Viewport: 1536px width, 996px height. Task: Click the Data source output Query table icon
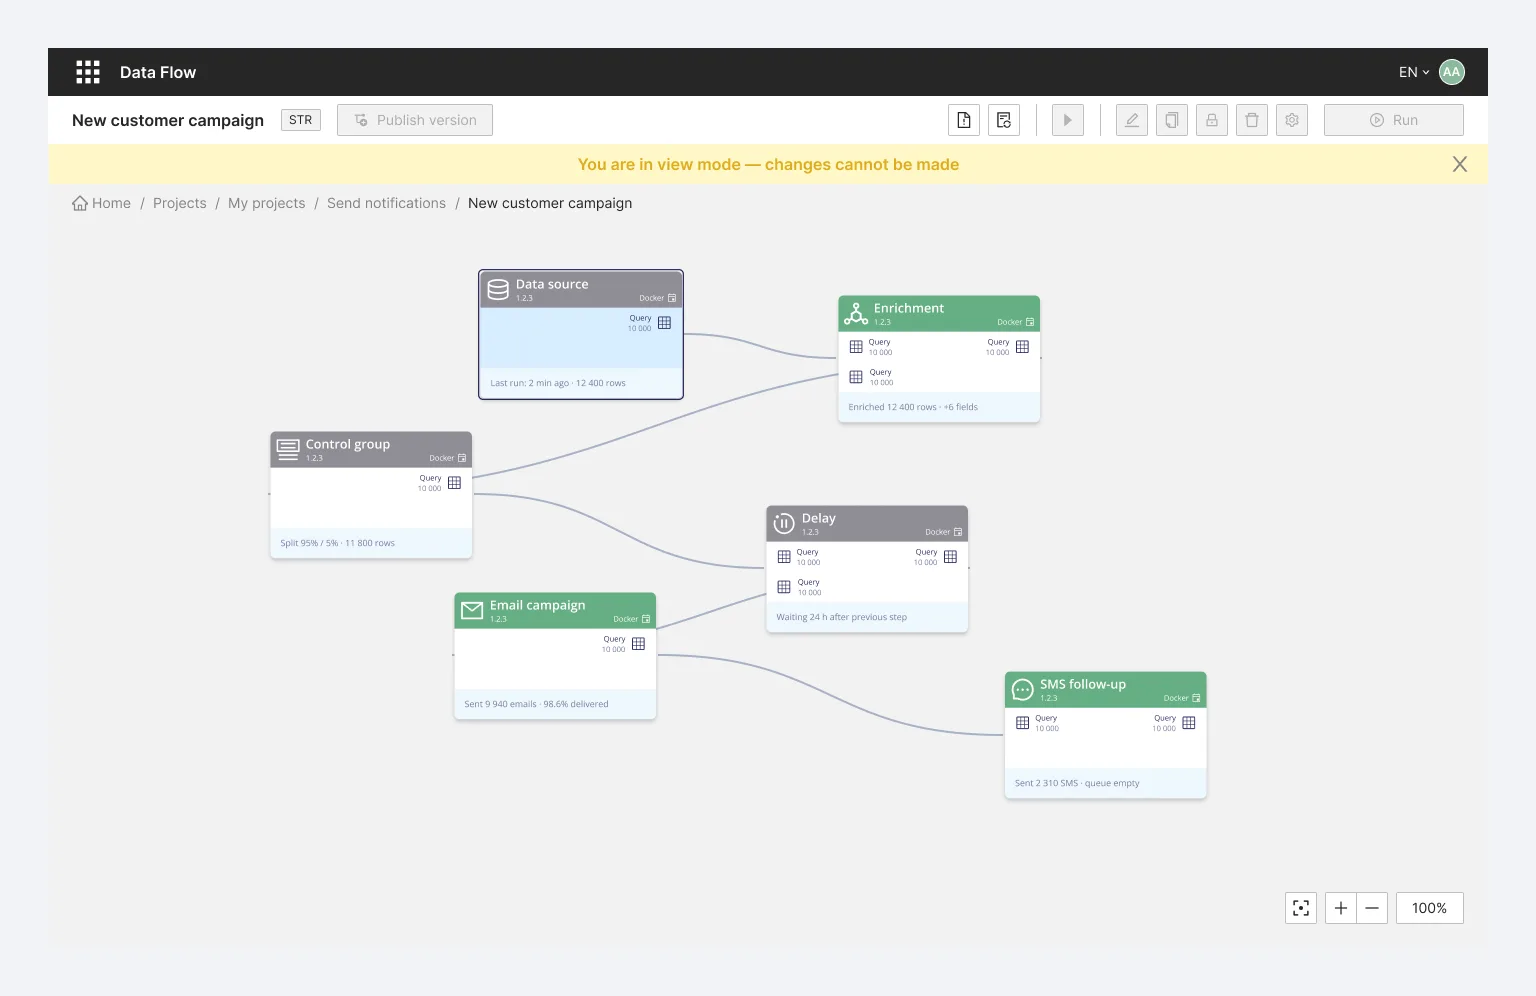(665, 323)
